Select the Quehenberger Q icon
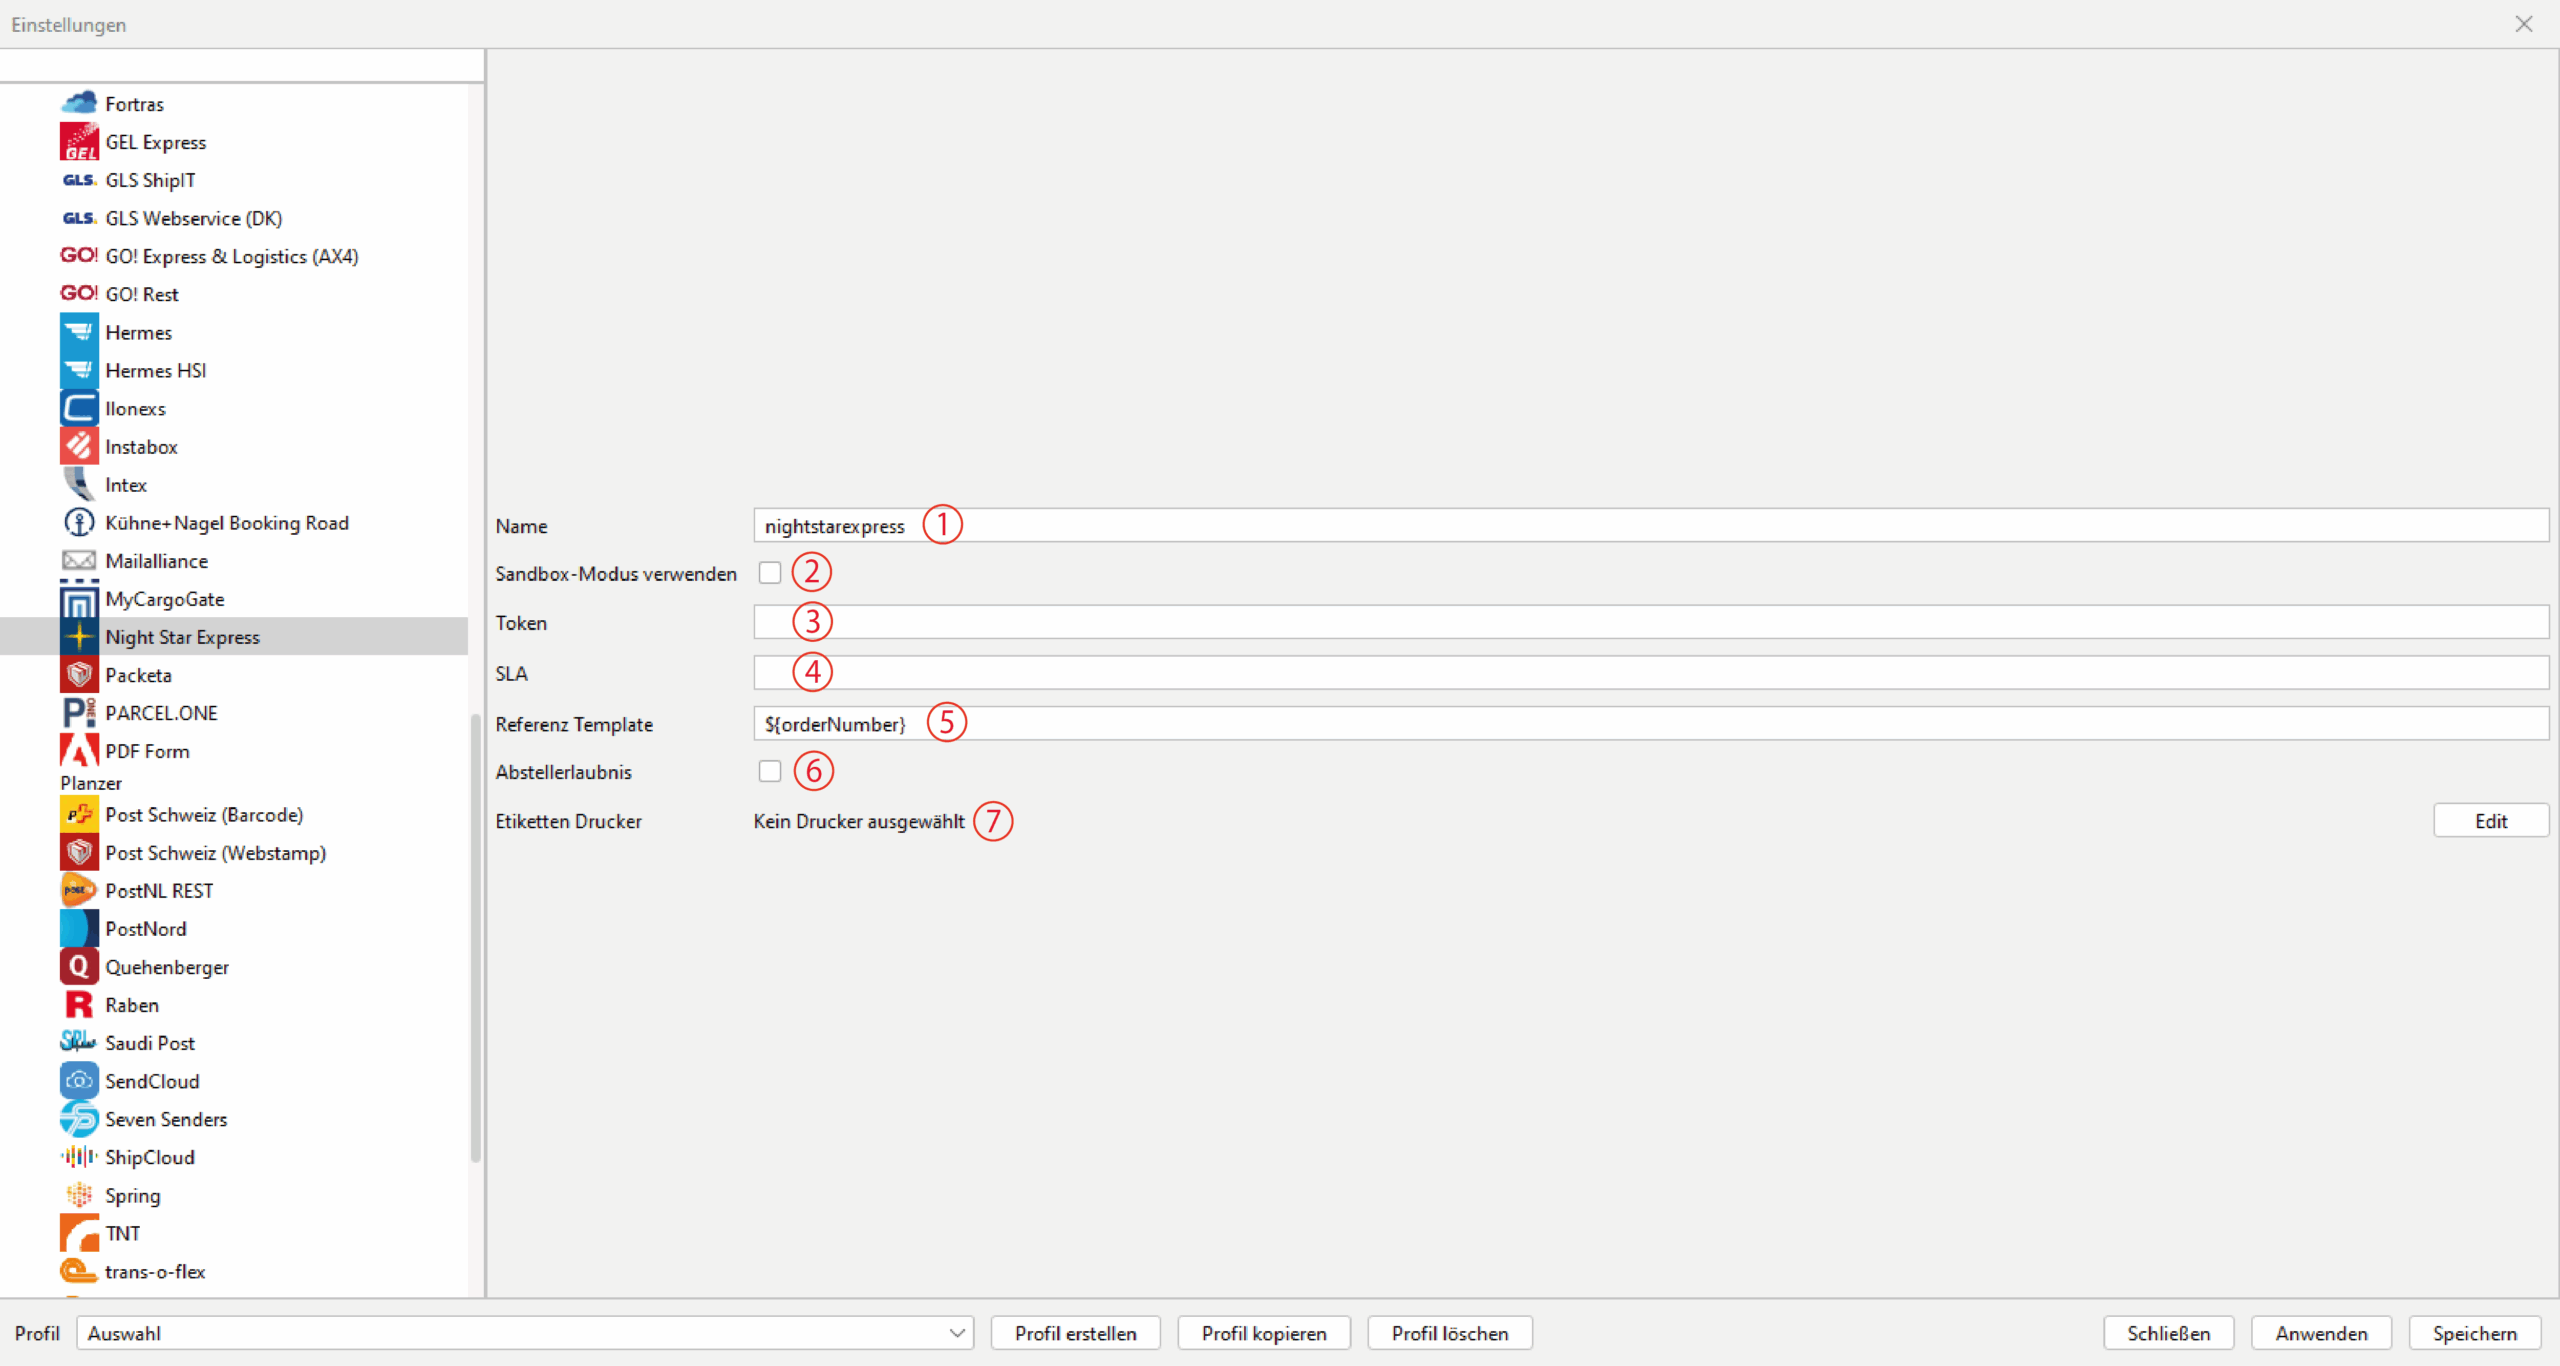This screenshot has width=2560, height=1366. click(x=79, y=967)
